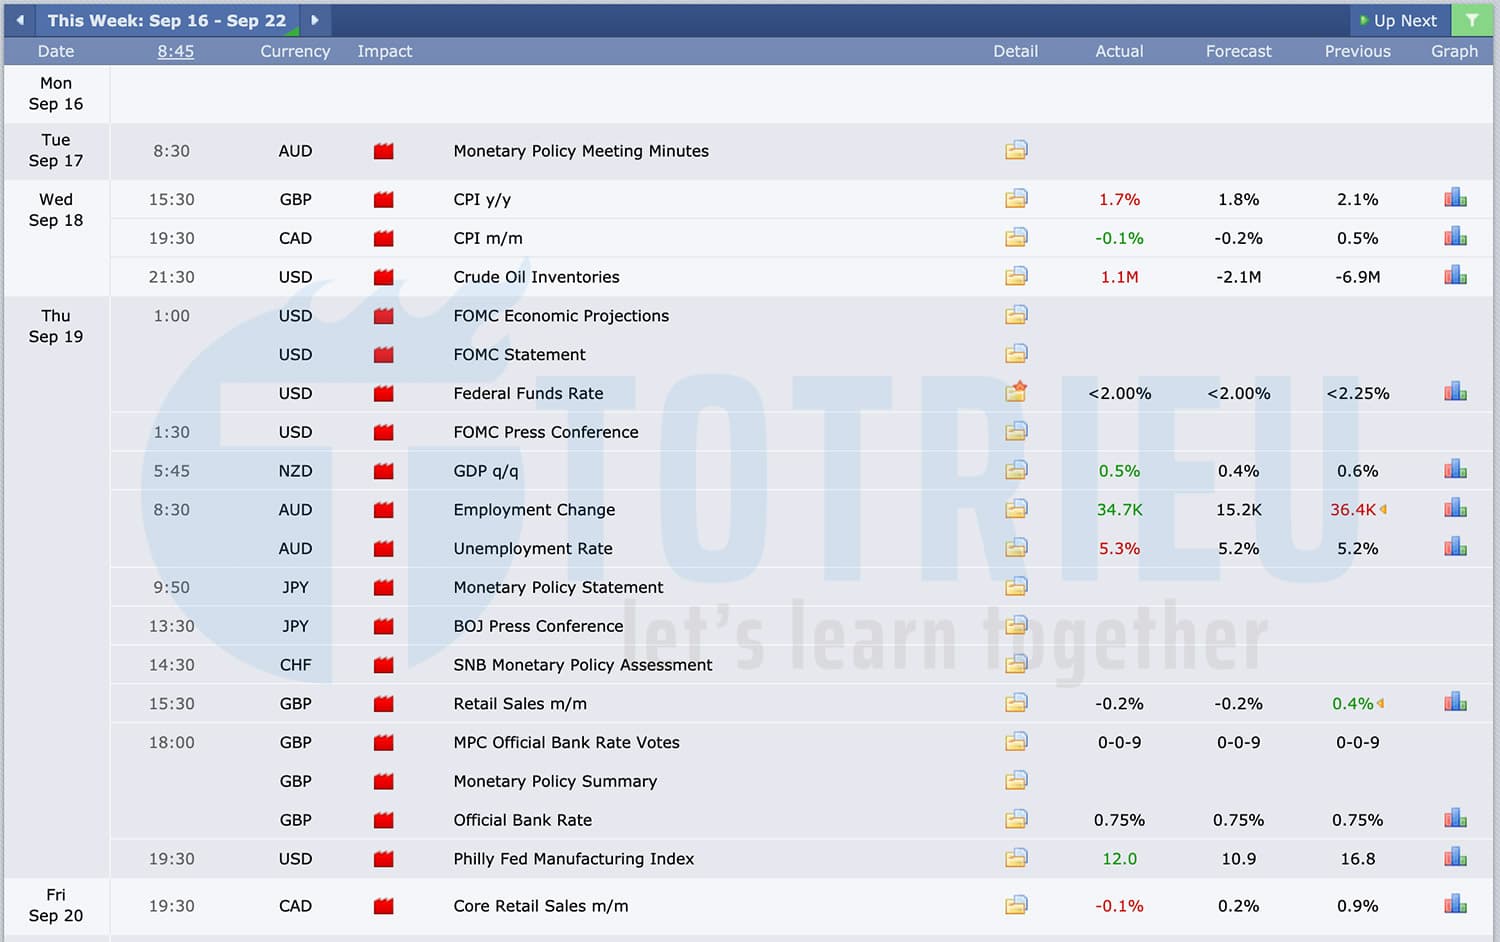Click the Impact column header
Viewport: 1500px width, 942px height.
(384, 51)
